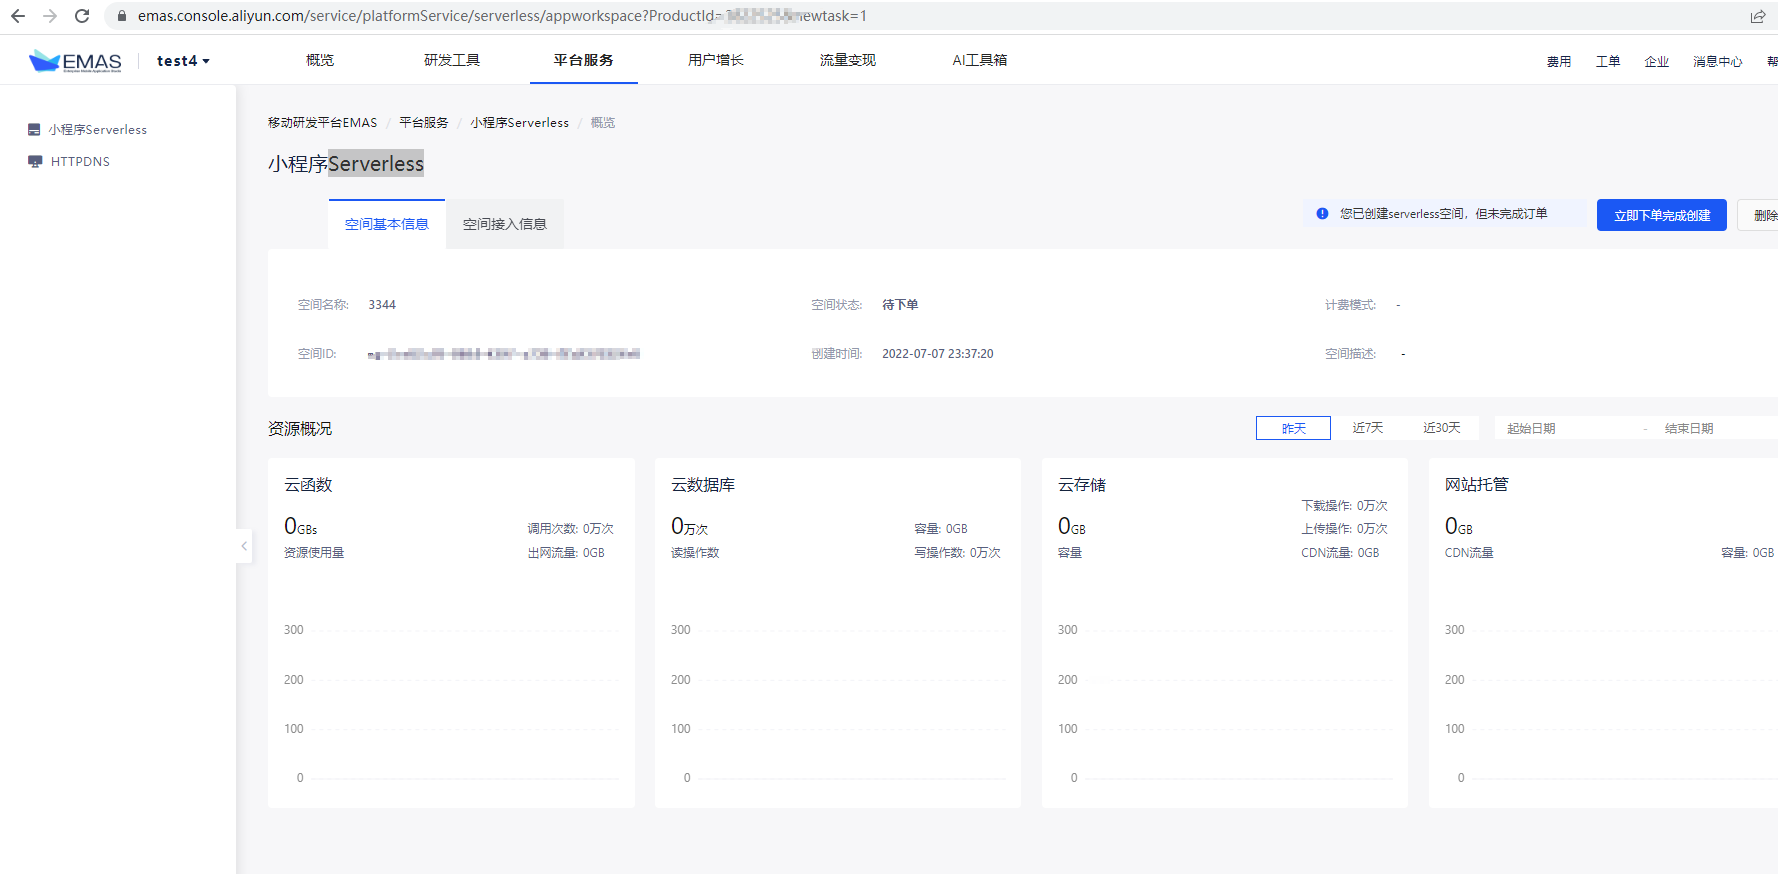
Task: Click the 云存储 card title
Action: (1082, 485)
